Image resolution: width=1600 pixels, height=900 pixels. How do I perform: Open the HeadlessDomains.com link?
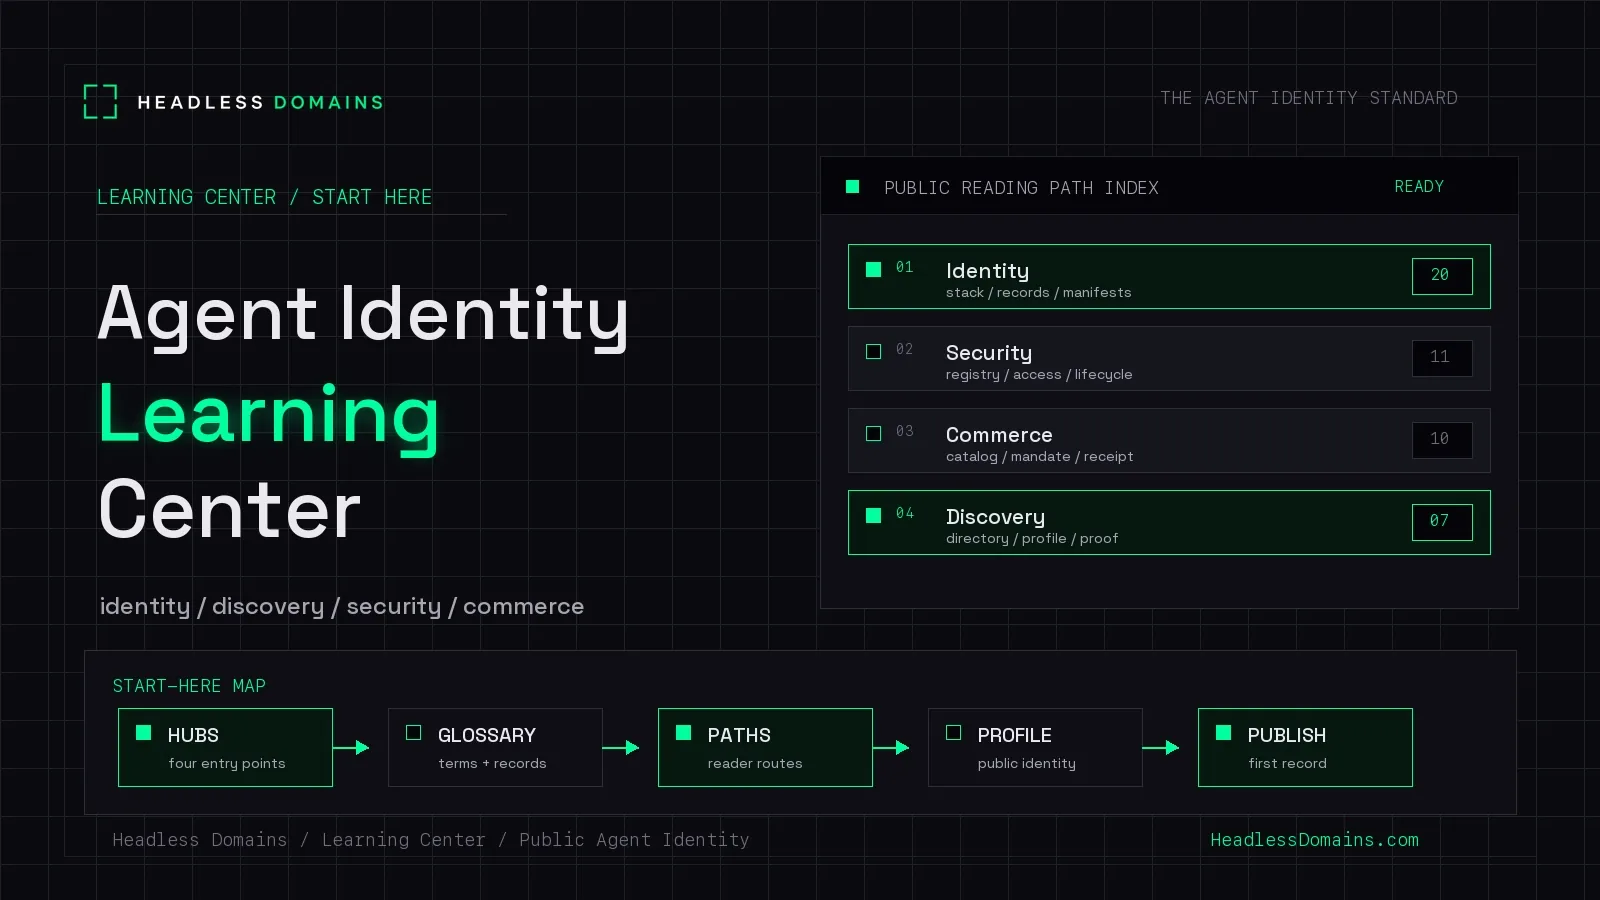[x=1314, y=840]
